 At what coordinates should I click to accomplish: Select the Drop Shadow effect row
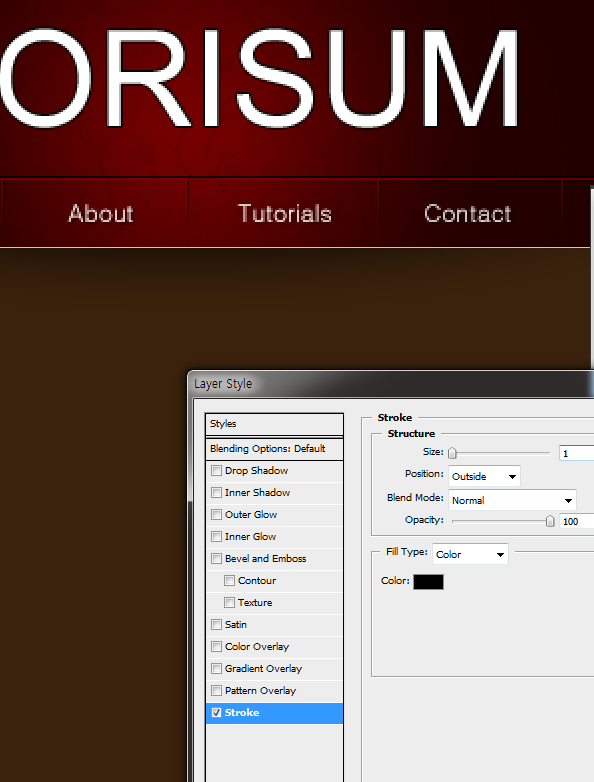(x=274, y=471)
